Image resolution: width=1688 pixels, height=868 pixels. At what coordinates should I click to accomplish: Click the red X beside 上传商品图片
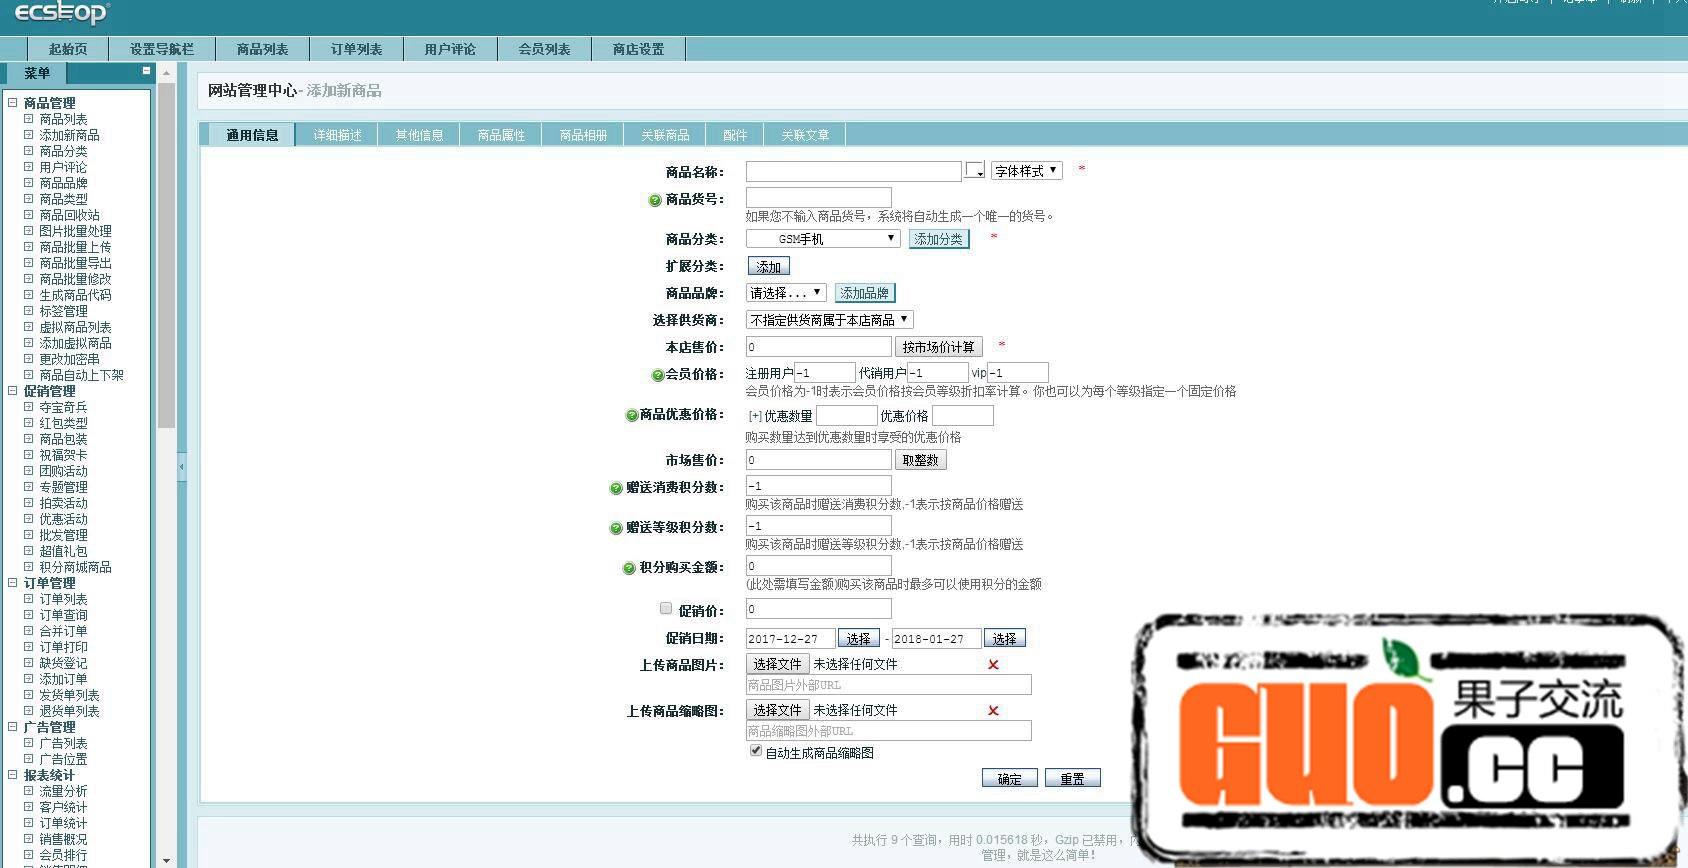pyautogui.click(x=993, y=665)
